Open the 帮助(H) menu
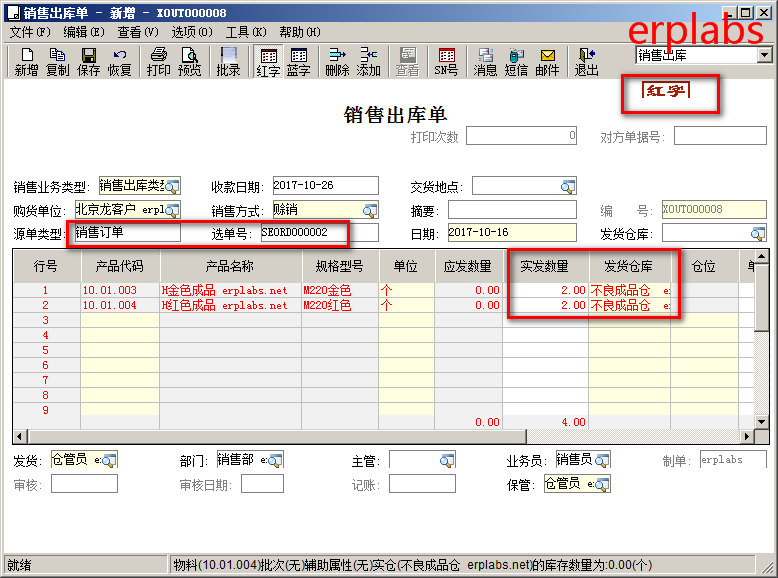The height and width of the screenshot is (578, 778). [300, 32]
